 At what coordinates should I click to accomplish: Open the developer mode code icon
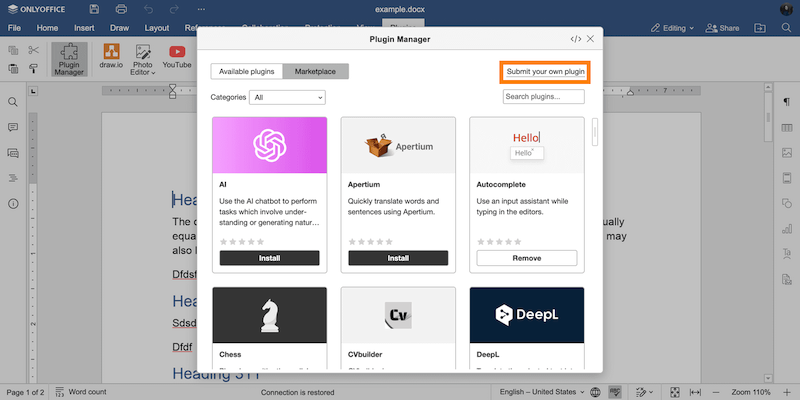(575, 39)
